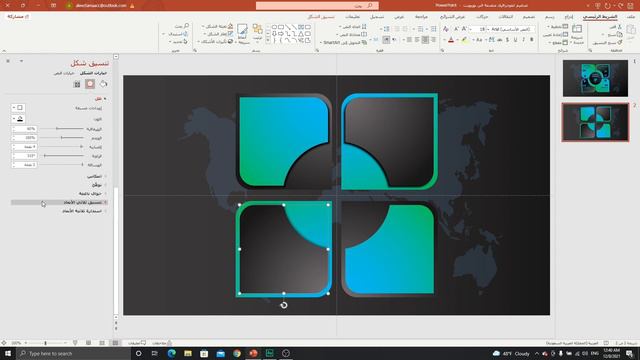Toggle Normal view in status bar

click(x=116, y=343)
